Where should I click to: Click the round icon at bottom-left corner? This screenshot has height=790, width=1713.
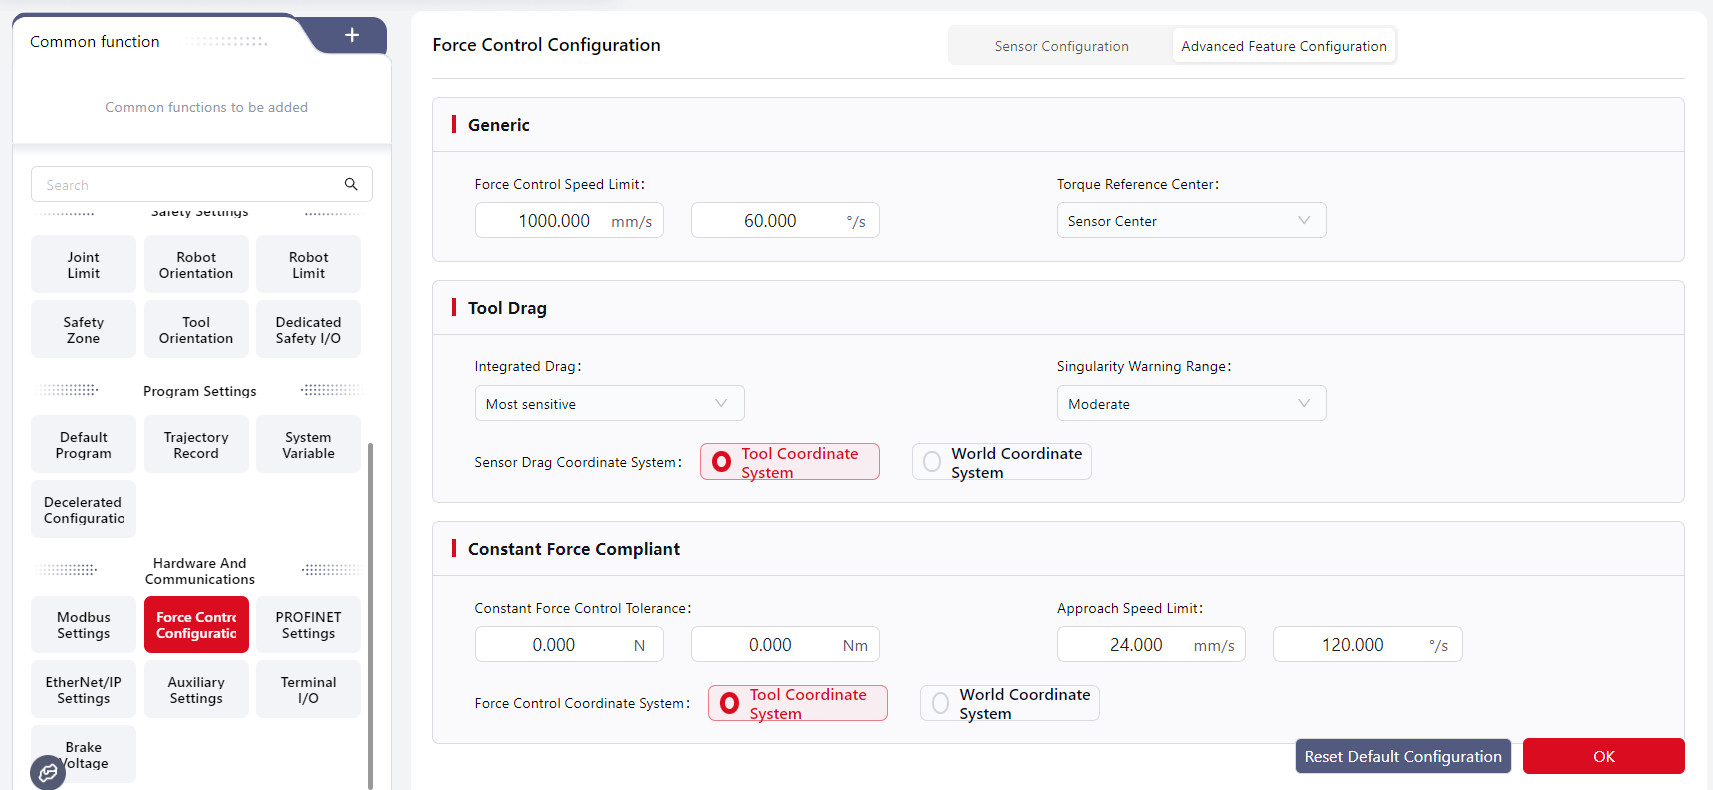pyautogui.click(x=47, y=773)
